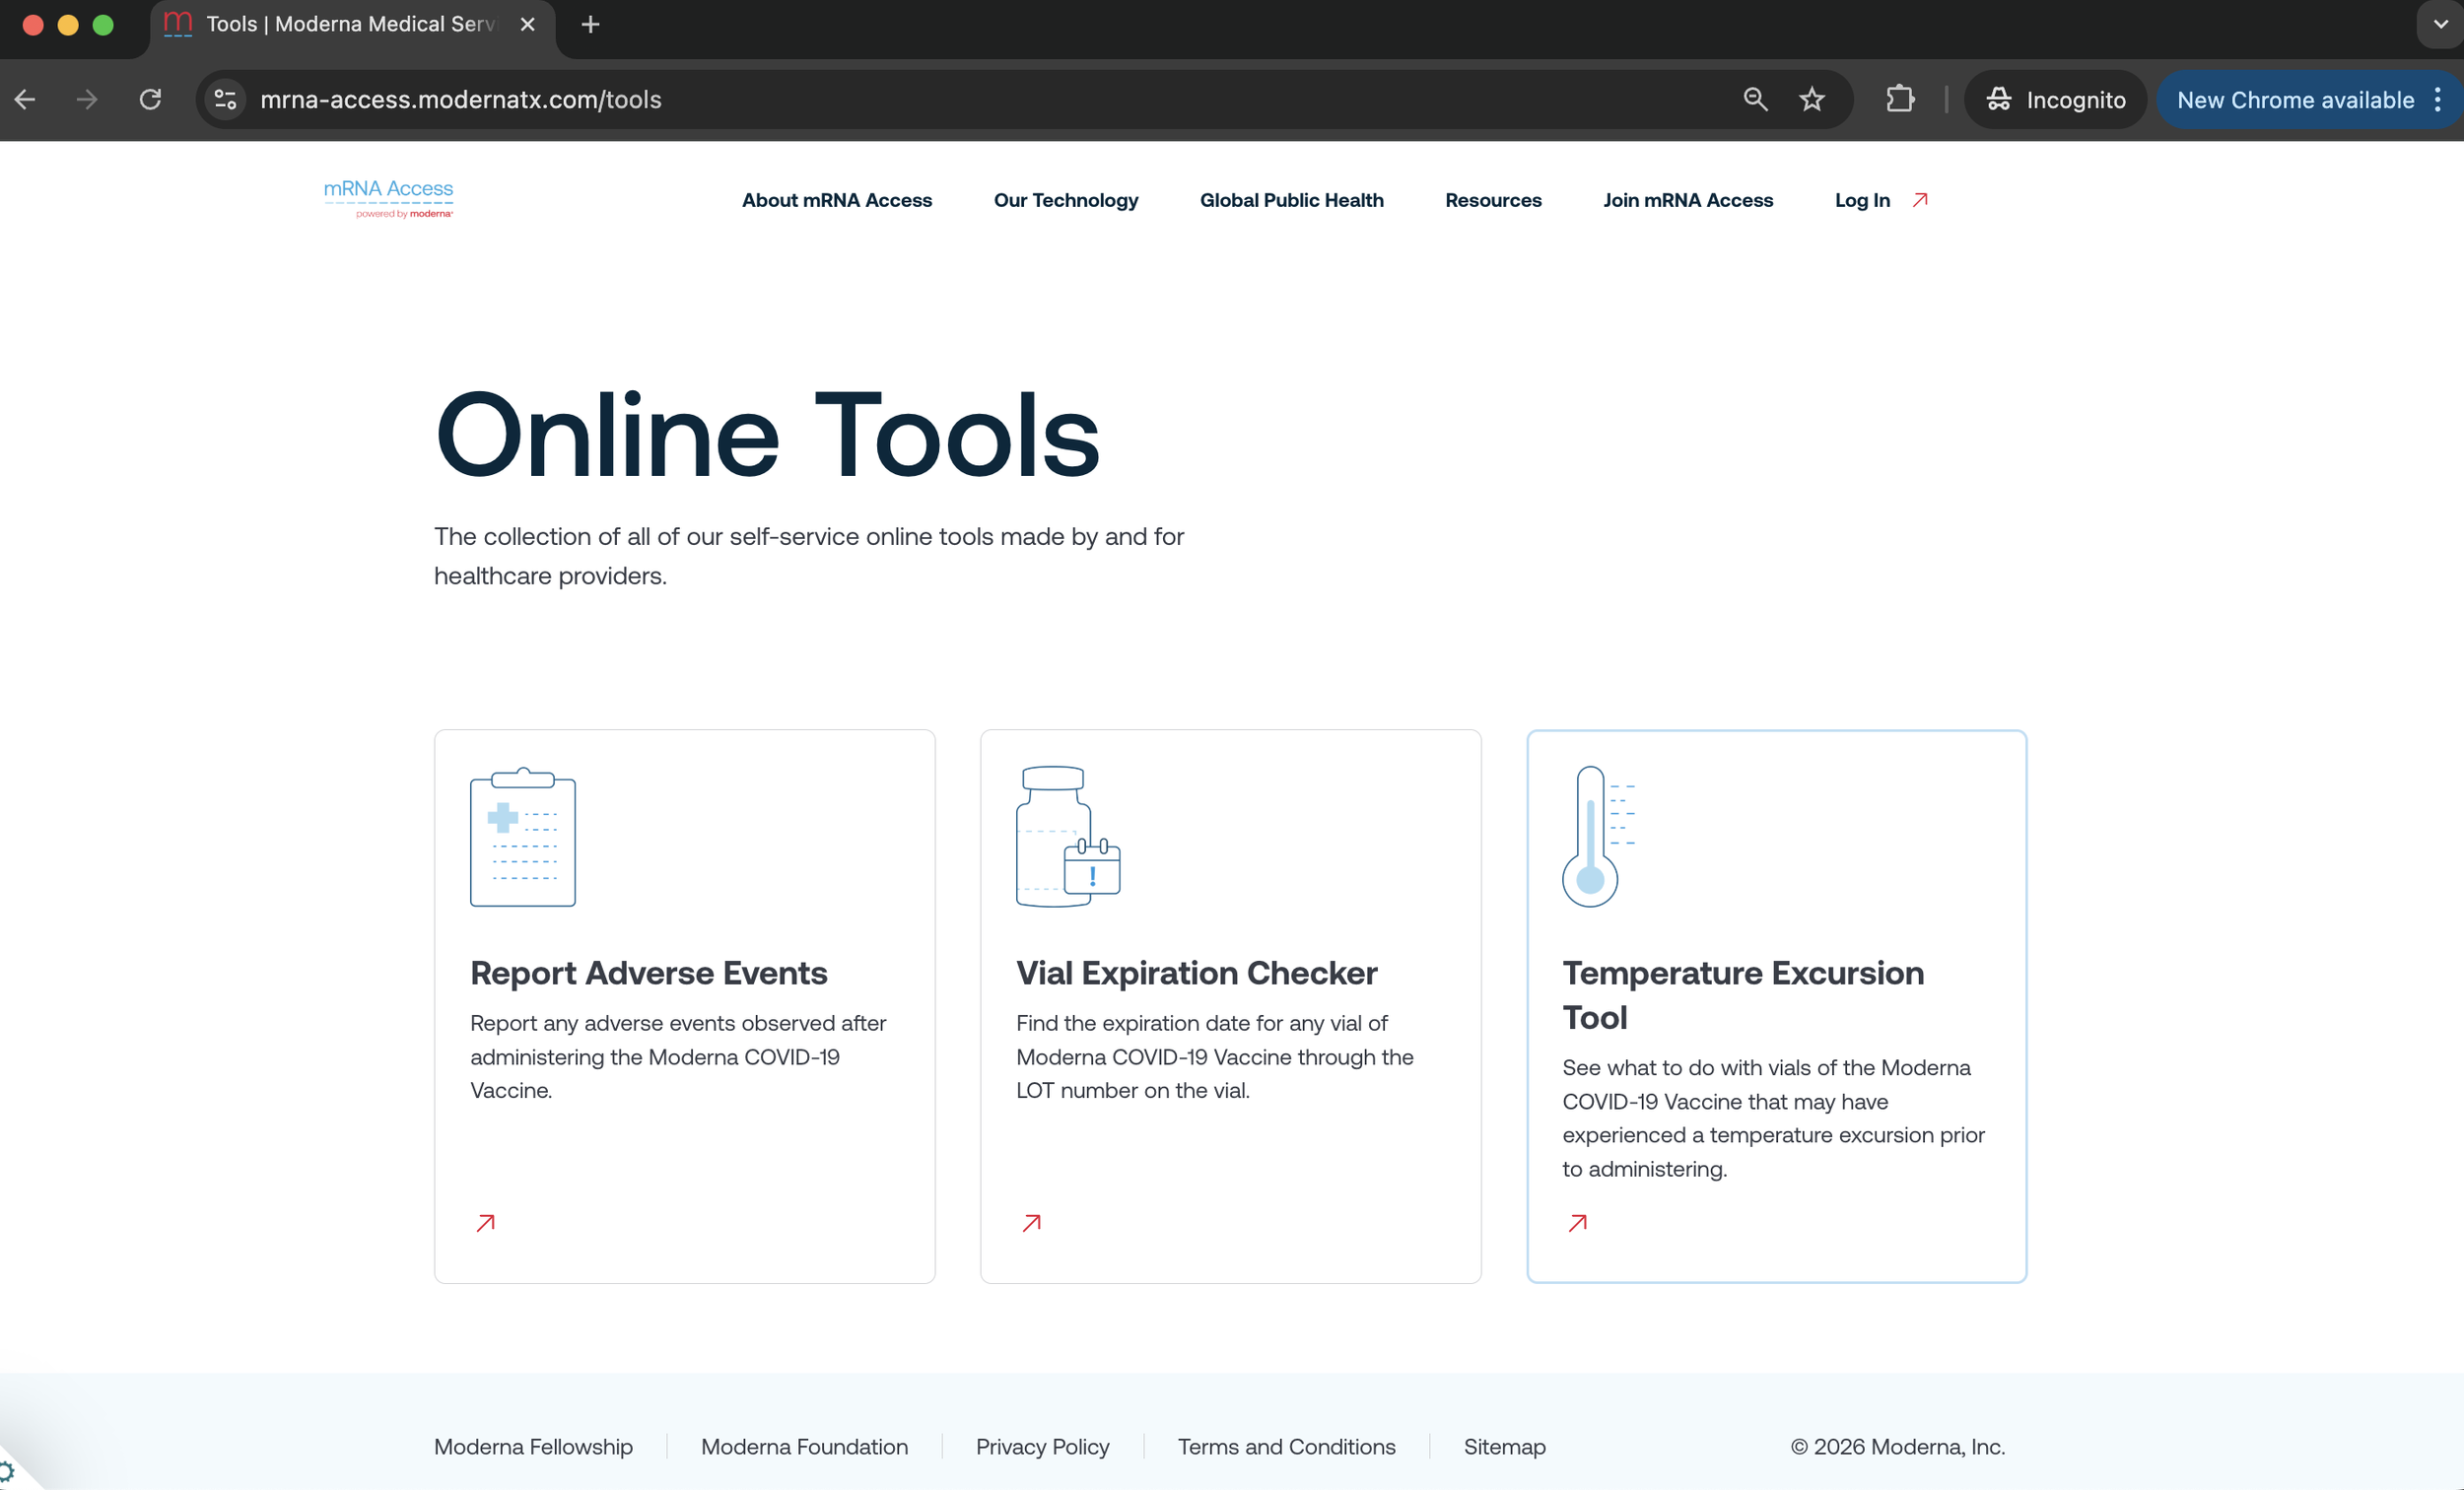Click the browser forward arrow

(x=88, y=100)
